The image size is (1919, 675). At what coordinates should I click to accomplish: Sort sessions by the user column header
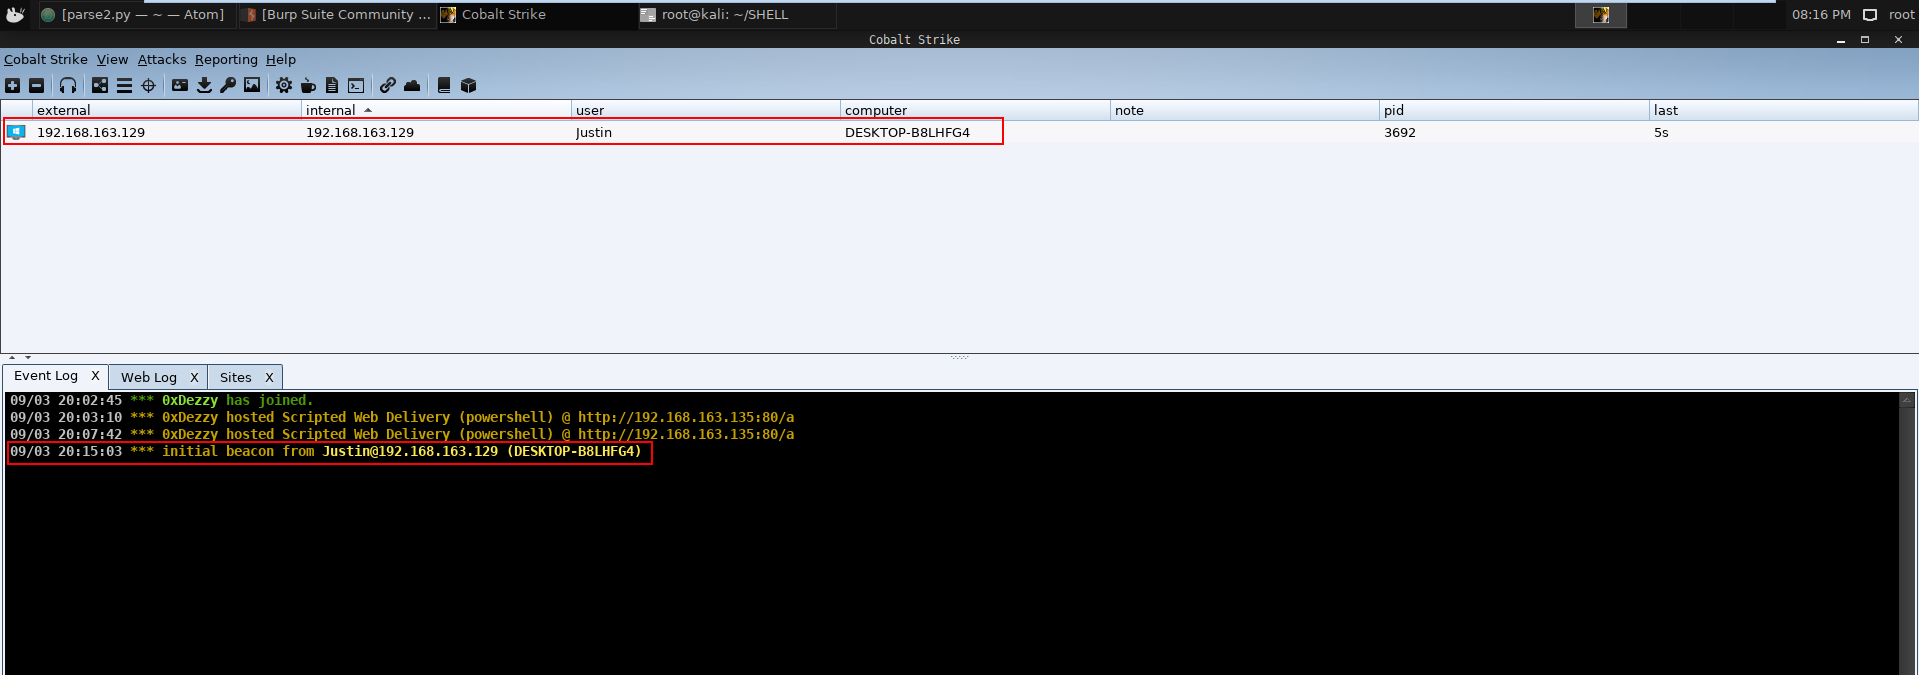(706, 110)
